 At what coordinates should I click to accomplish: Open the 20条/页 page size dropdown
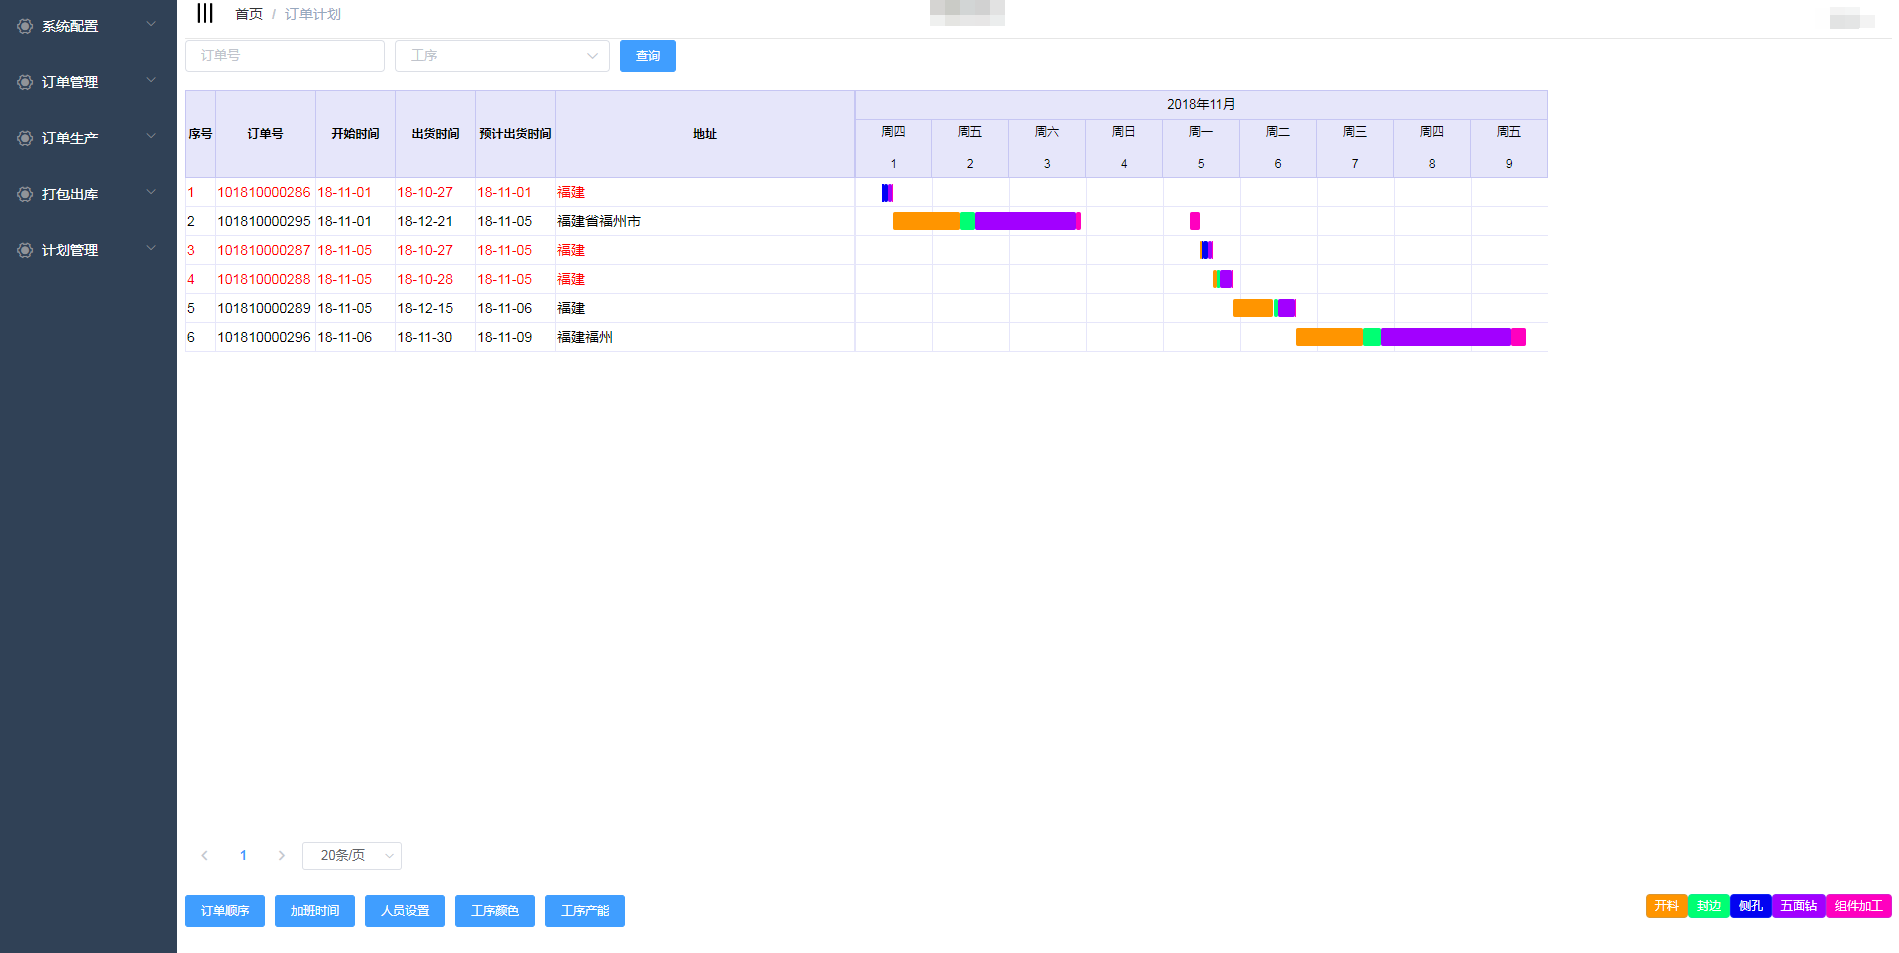pyautogui.click(x=351, y=855)
